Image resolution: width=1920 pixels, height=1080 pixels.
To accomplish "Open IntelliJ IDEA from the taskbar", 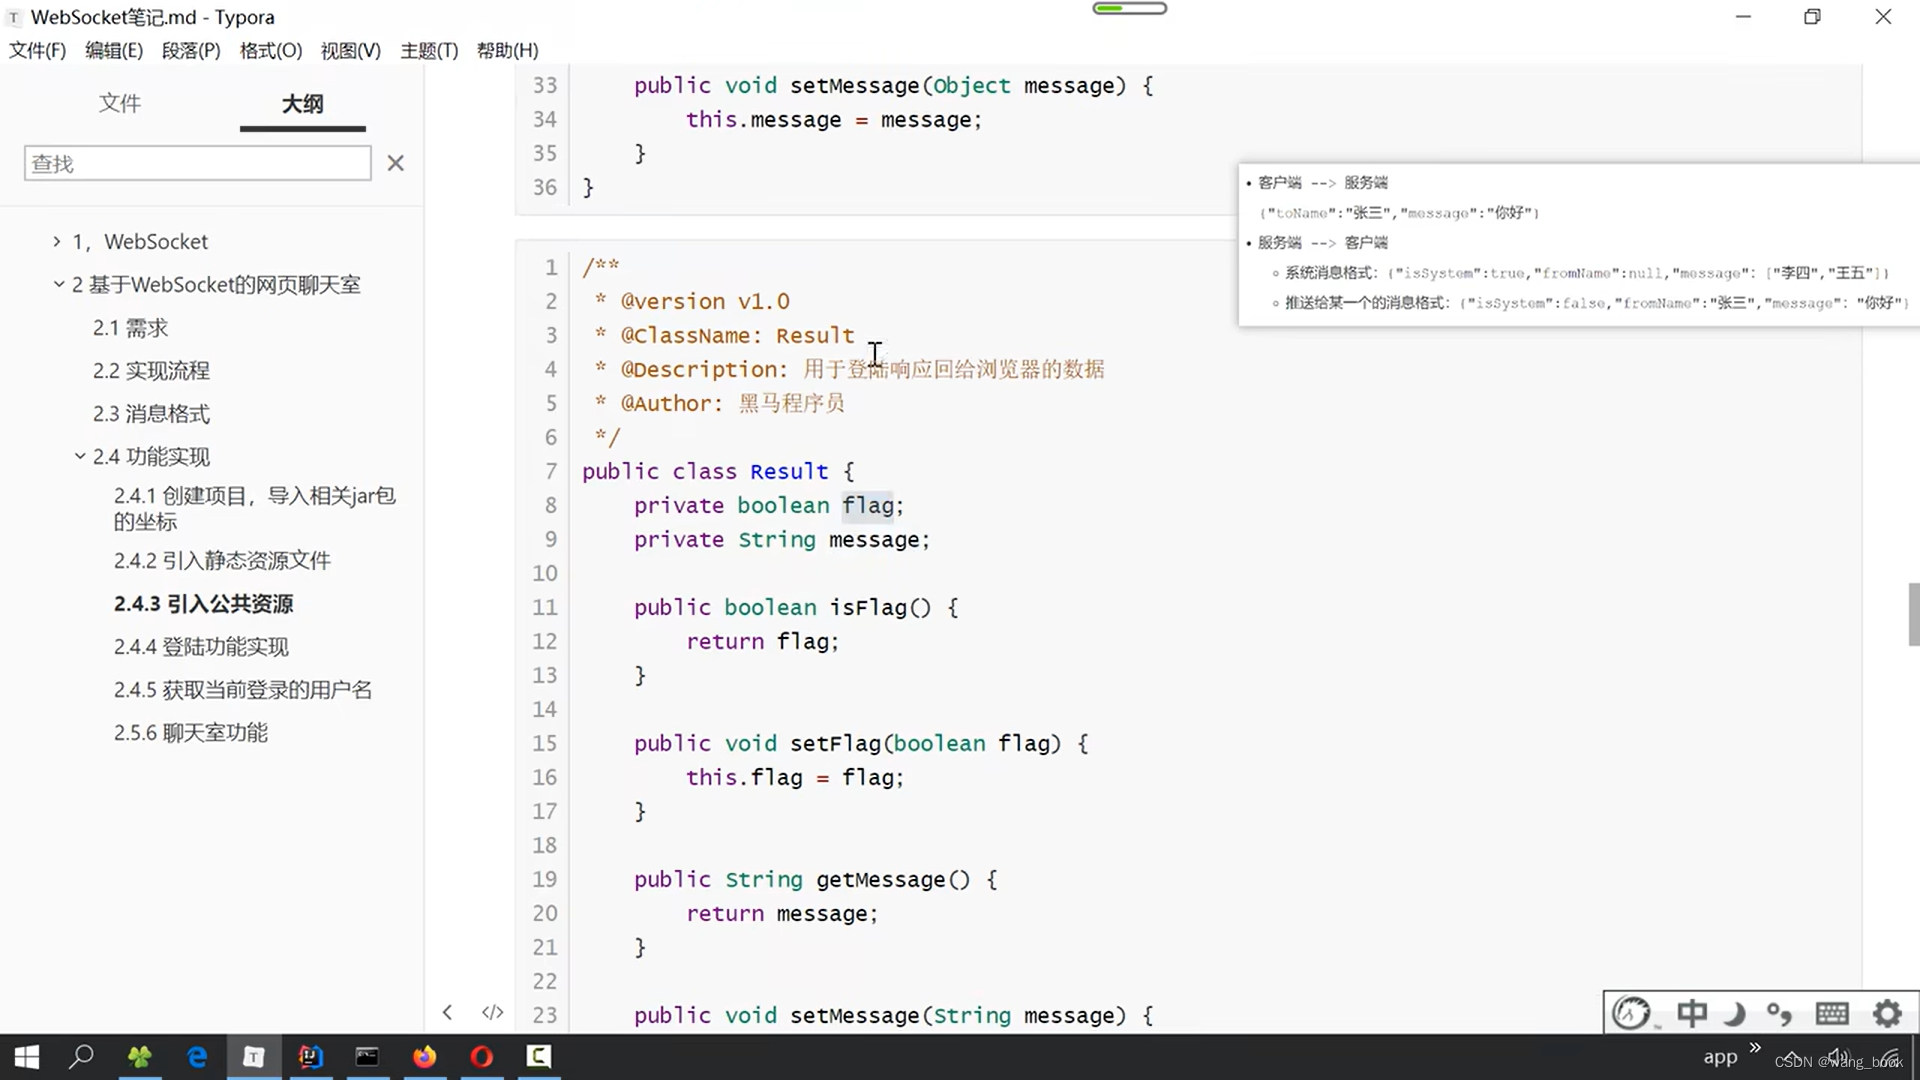I will pyautogui.click(x=310, y=1056).
